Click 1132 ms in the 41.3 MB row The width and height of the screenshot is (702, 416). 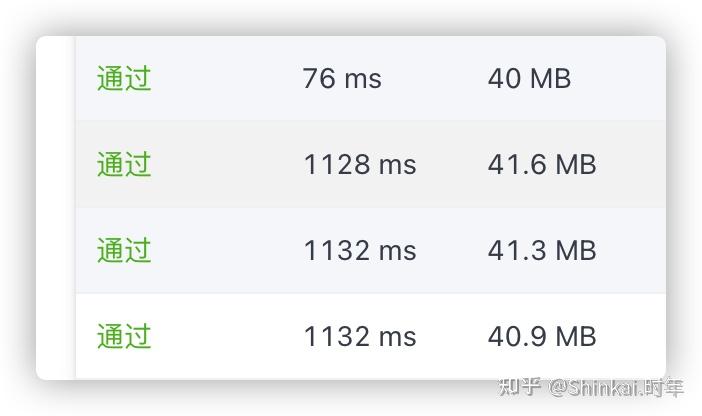[359, 250]
